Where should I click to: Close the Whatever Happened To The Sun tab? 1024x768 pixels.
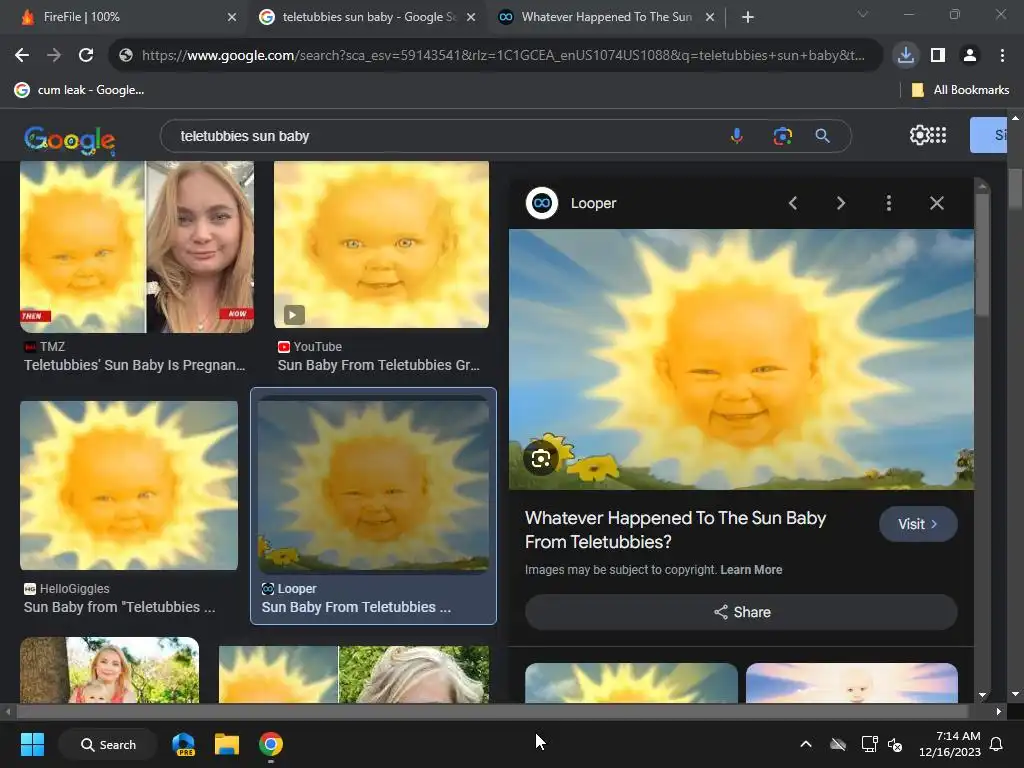click(710, 17)
